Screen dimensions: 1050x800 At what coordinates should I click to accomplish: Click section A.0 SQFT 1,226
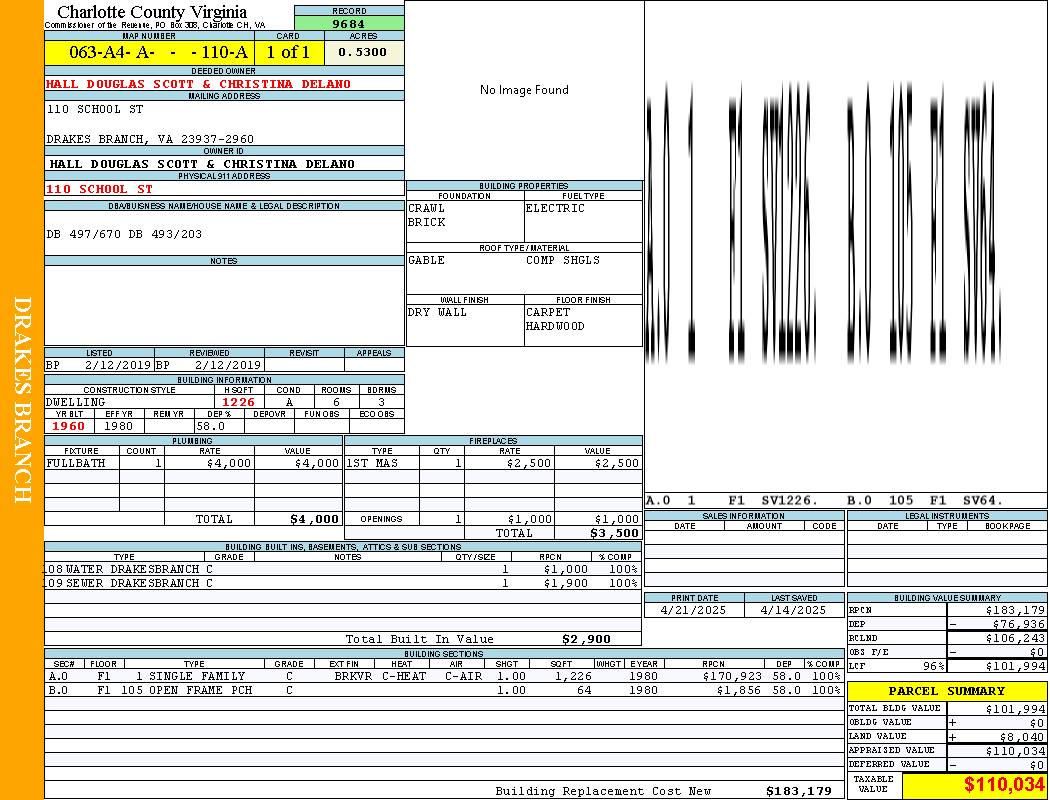coord(573,677)
